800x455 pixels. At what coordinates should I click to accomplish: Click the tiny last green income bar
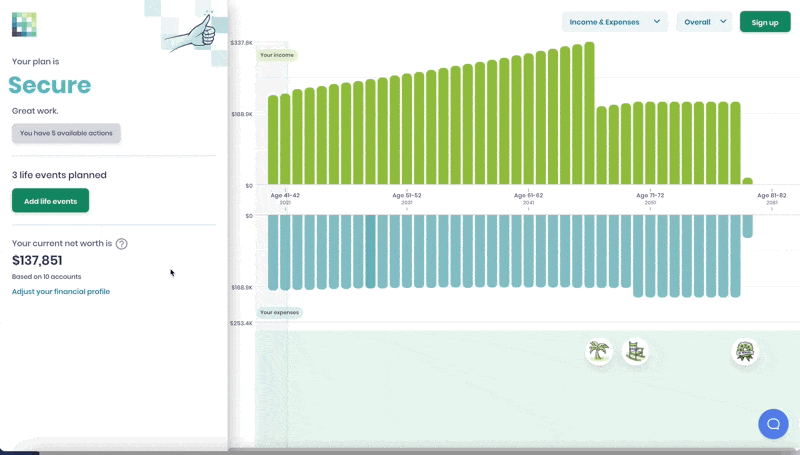(747, 181)
